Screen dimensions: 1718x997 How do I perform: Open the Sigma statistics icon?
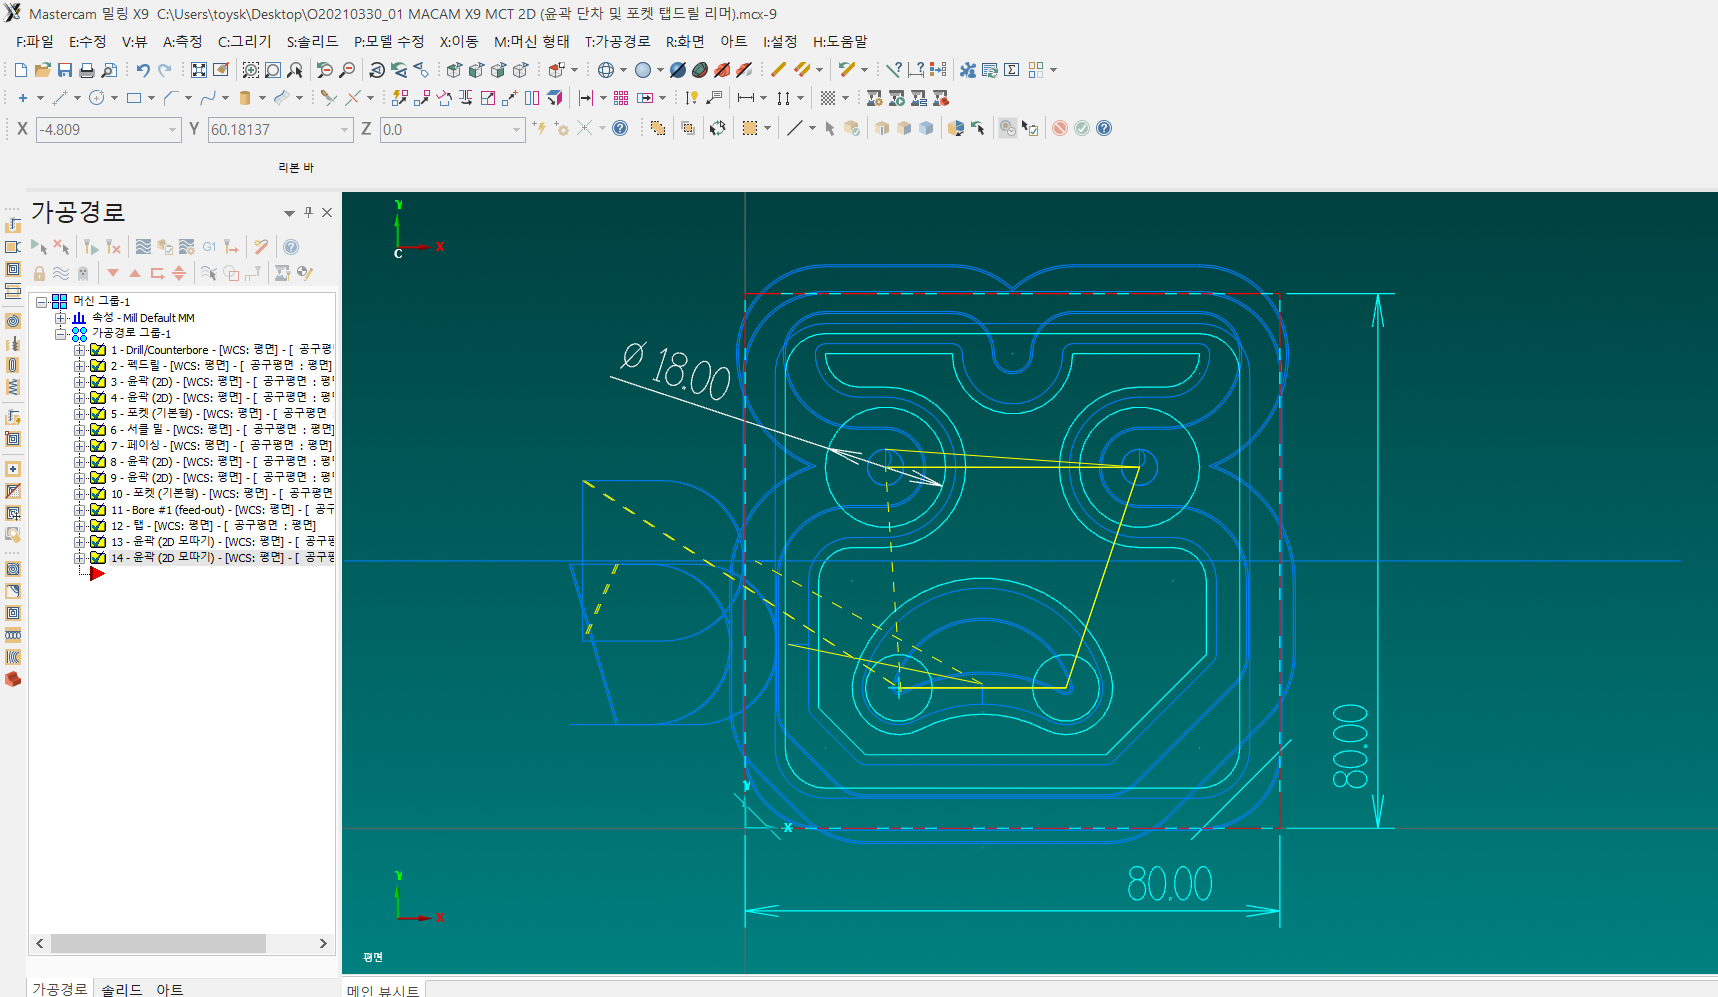[1012, 70]
